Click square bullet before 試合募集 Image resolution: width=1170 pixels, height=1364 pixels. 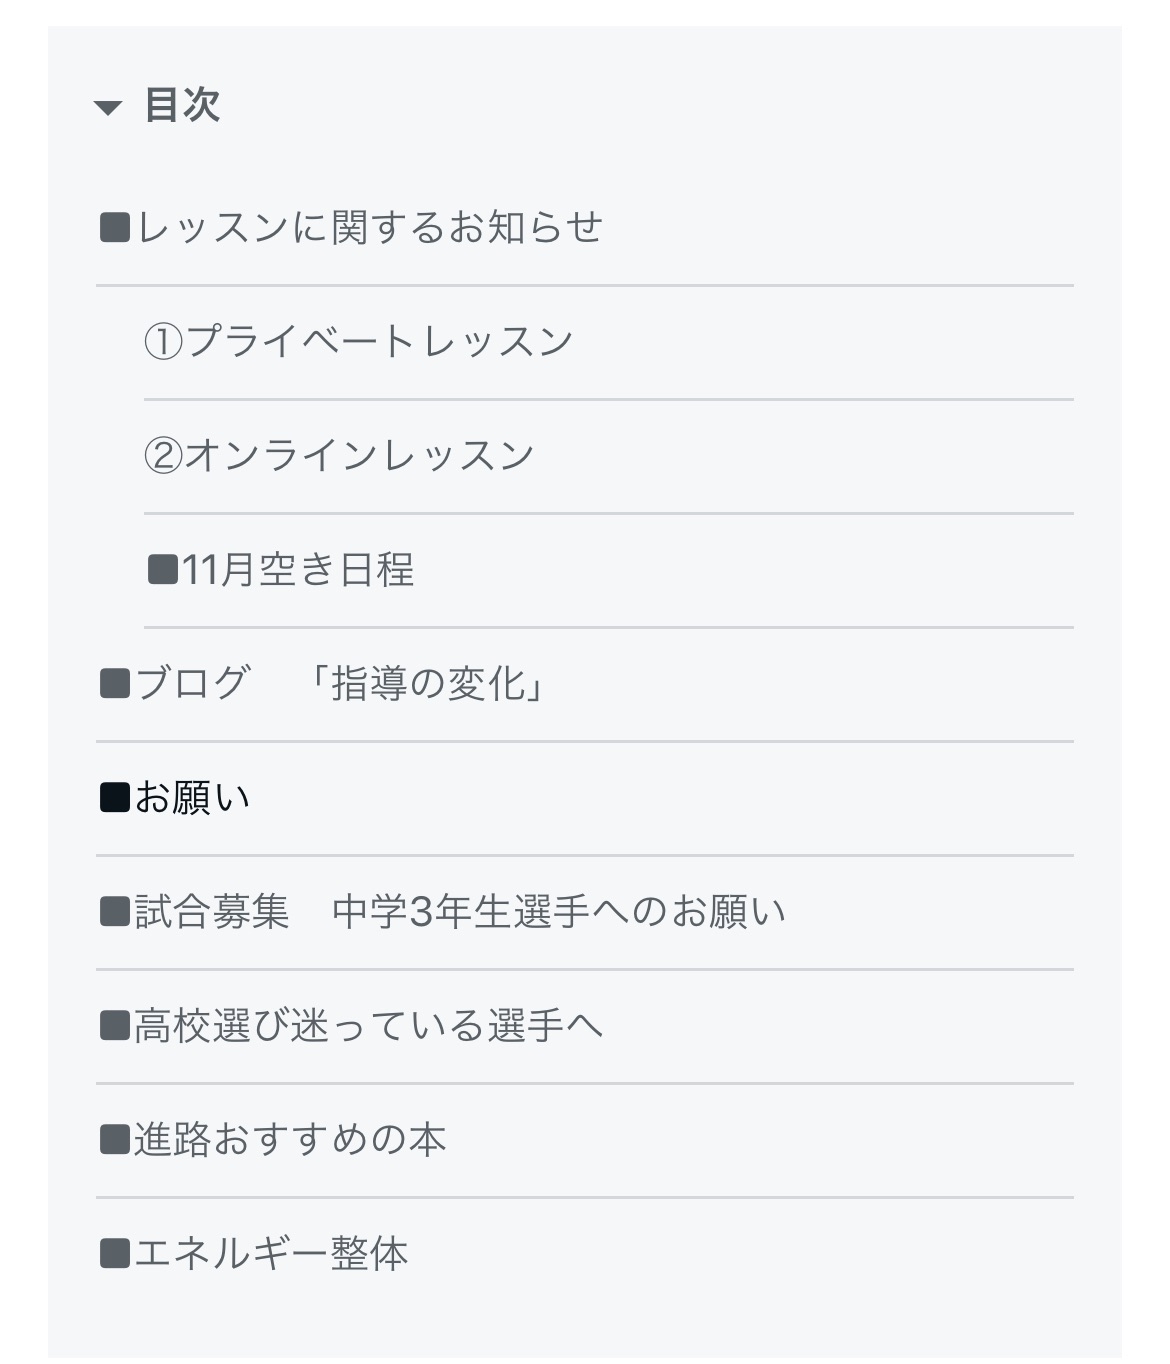(x=116, y=912)
